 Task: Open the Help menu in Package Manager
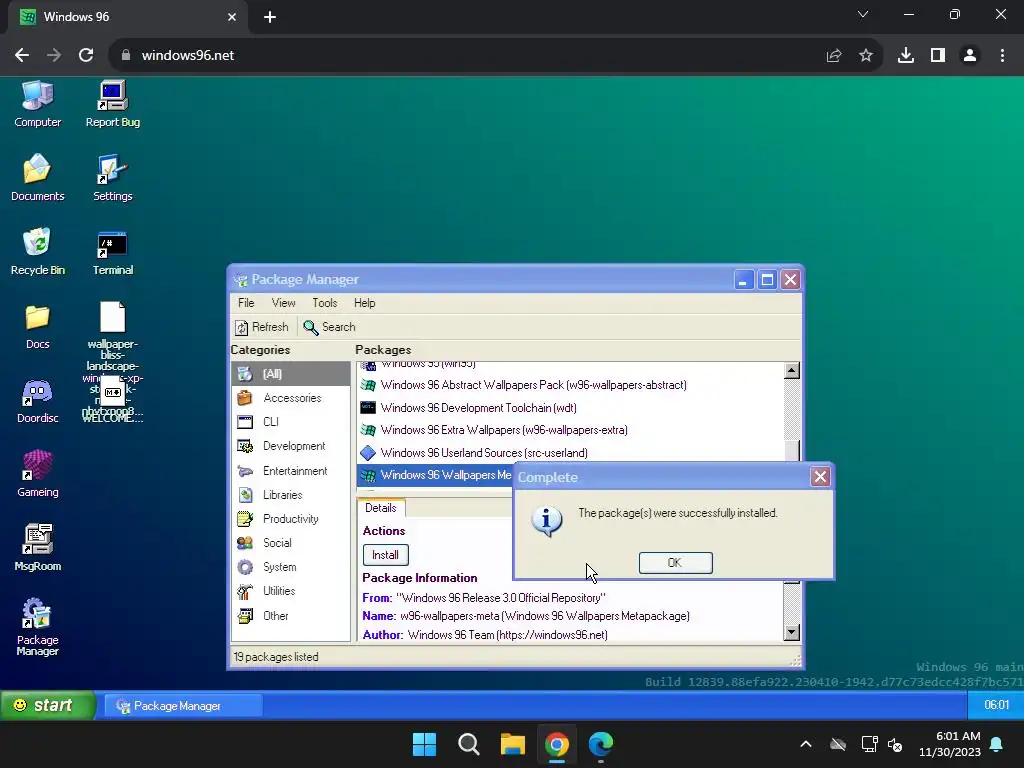click(364, 303)
